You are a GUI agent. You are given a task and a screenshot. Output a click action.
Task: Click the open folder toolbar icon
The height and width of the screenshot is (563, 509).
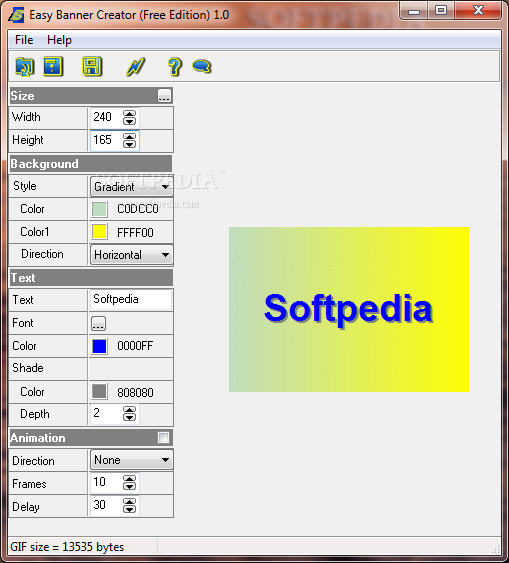[24, 67]
